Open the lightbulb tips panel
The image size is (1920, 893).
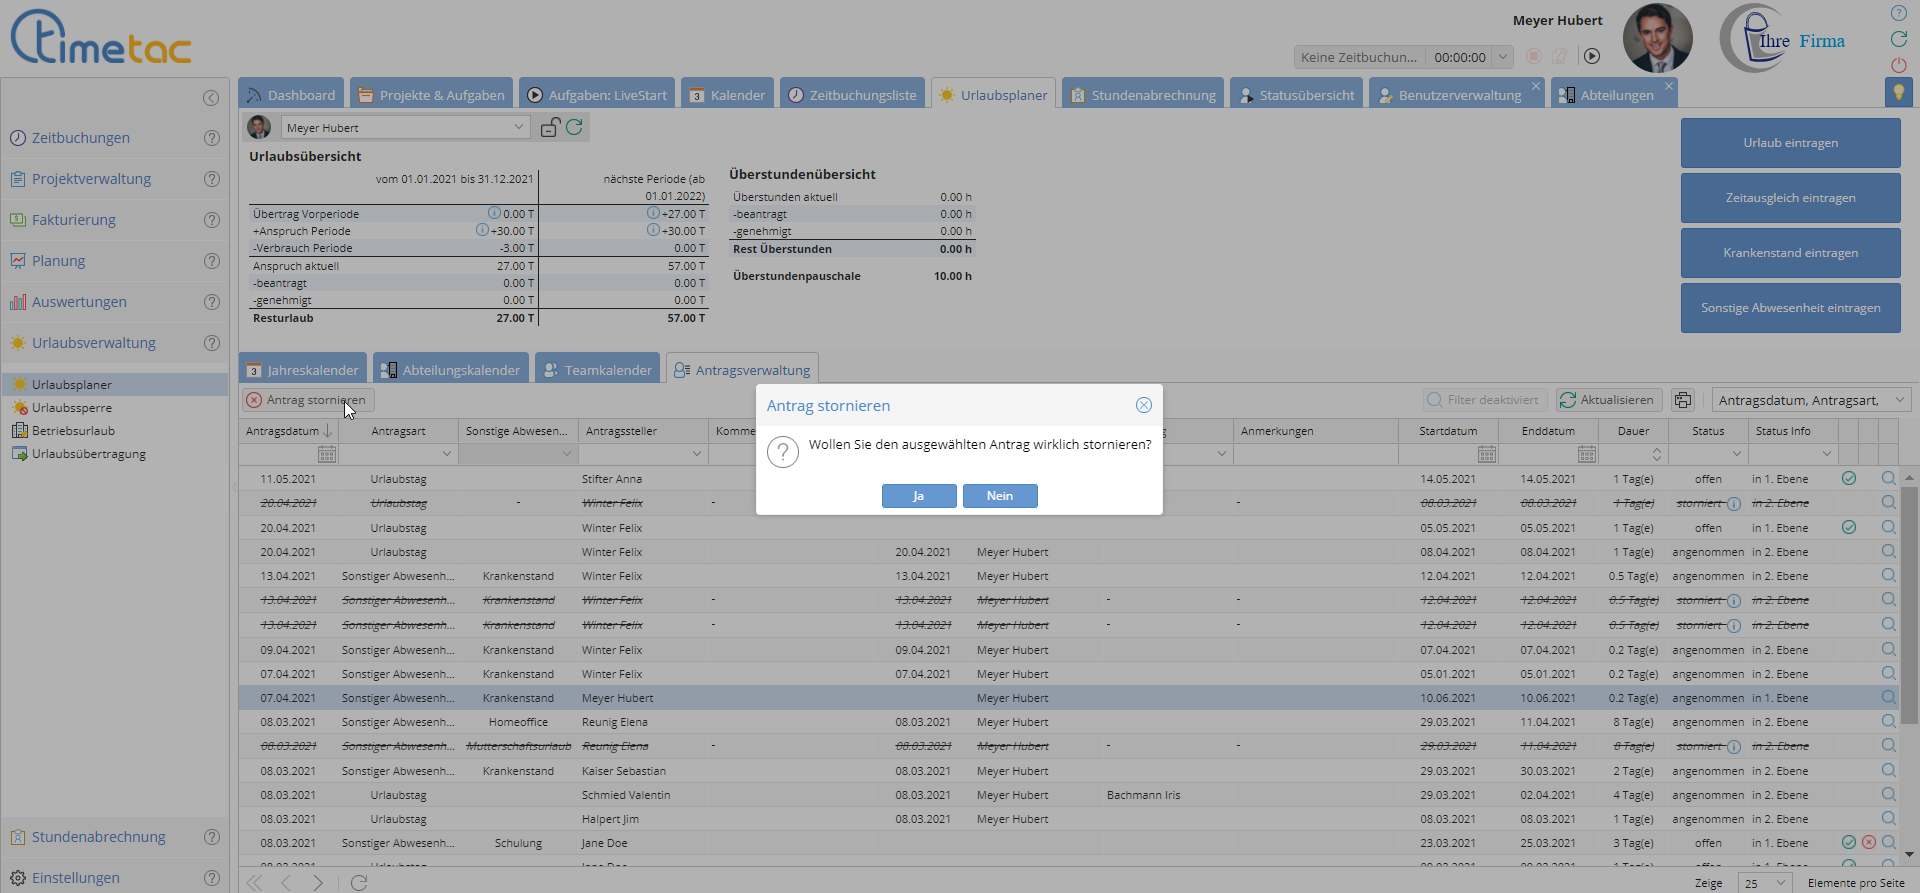pyautogui.click(x=1897, y=92)
